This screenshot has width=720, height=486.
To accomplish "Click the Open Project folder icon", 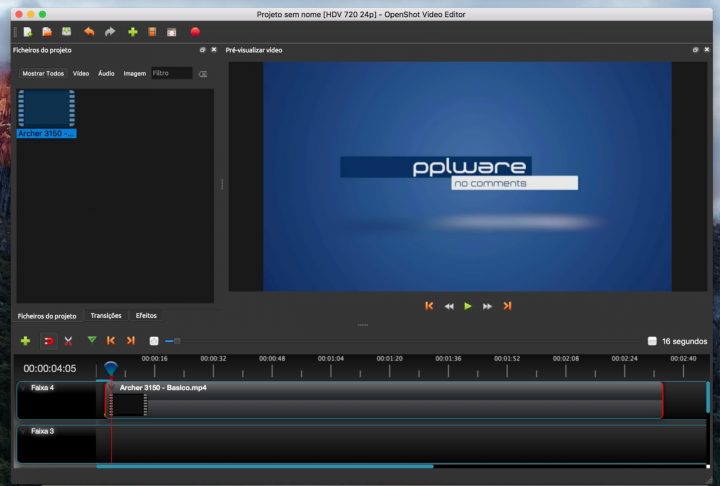I will tap(47, 32).
